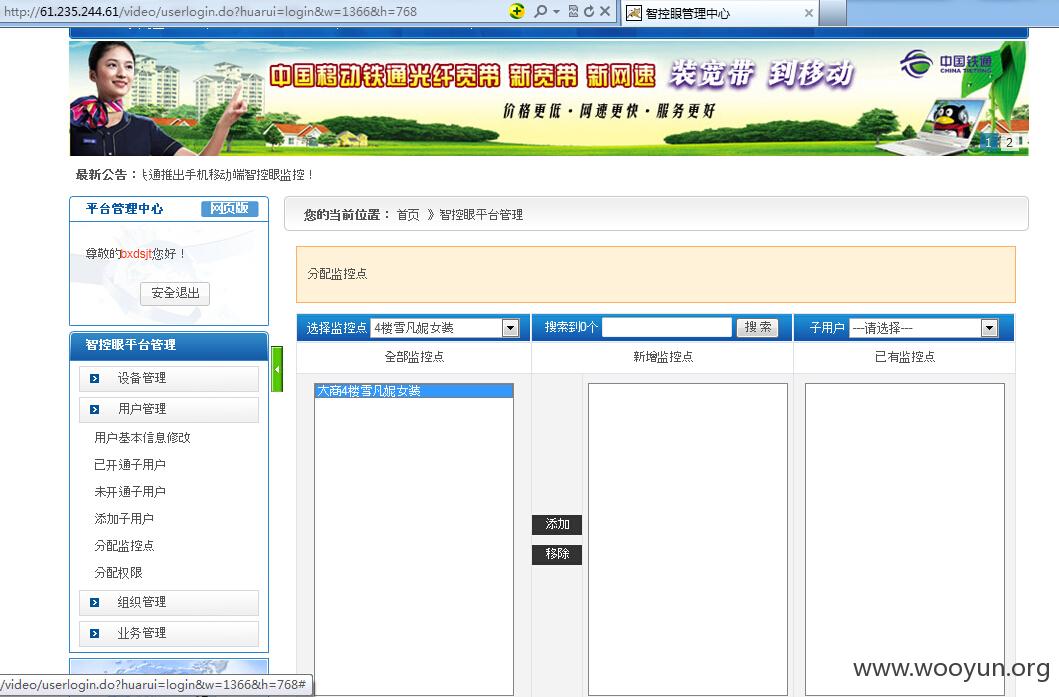The height and width of the screenshot is (697, 1059).
Task: Open 已开通子用户 list
Action: [x=130, y=465]
